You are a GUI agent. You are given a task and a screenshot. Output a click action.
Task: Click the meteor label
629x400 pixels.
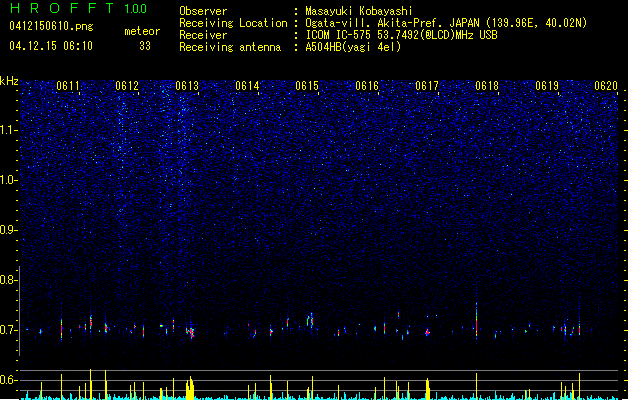click(x=142, y=31)
